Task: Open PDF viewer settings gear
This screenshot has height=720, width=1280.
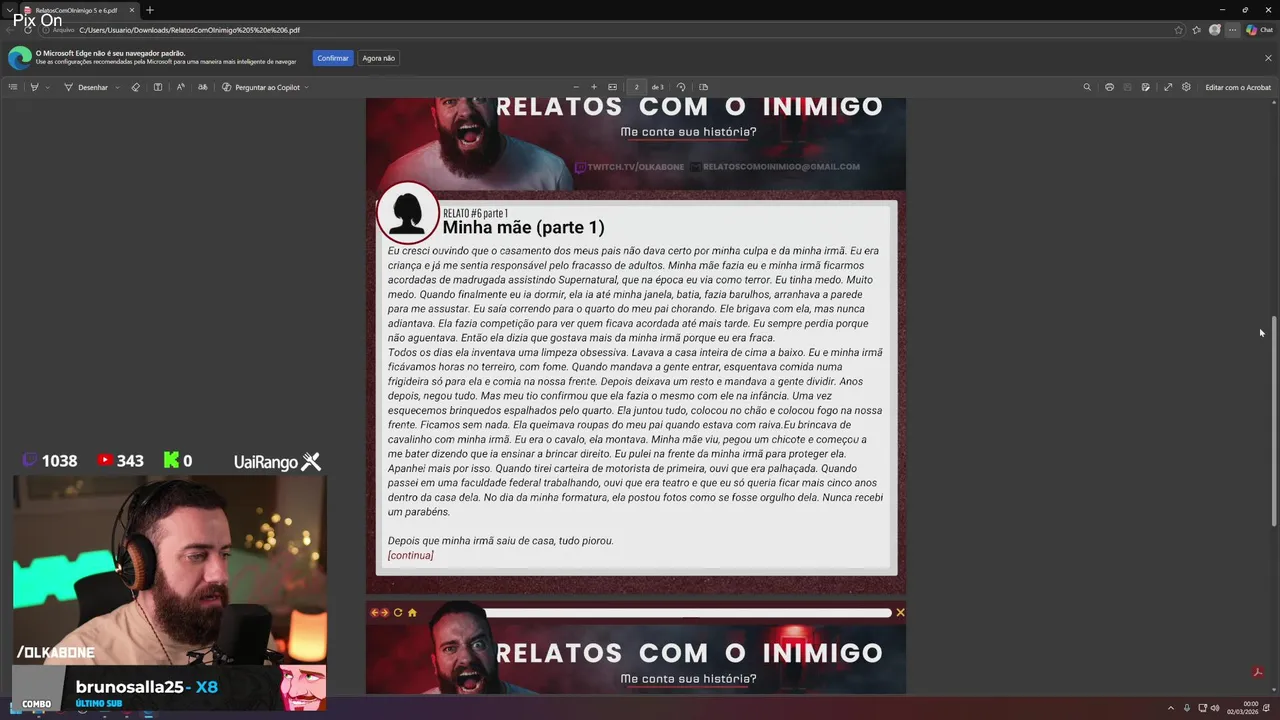Action: 1186,87
